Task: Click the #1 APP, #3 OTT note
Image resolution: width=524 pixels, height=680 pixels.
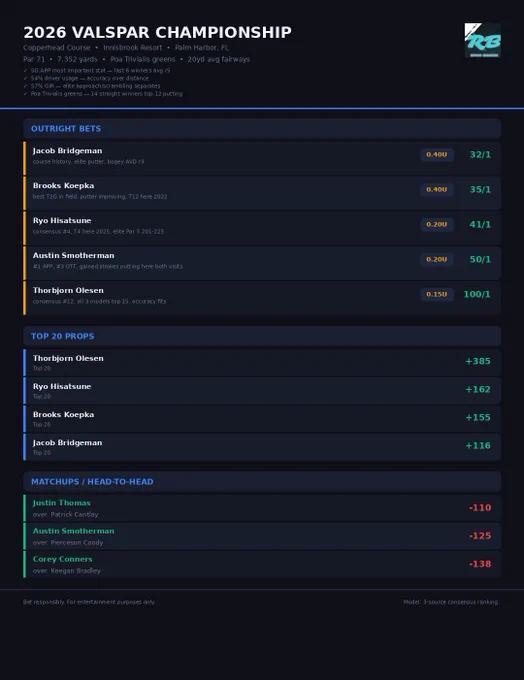Action: (108, 266)
